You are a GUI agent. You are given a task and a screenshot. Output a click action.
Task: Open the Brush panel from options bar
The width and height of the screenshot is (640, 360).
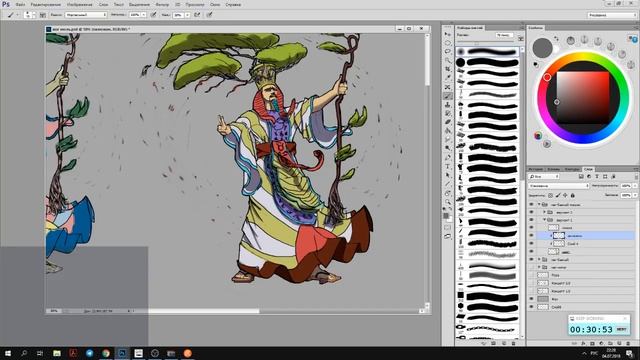(x=43, y=15)
